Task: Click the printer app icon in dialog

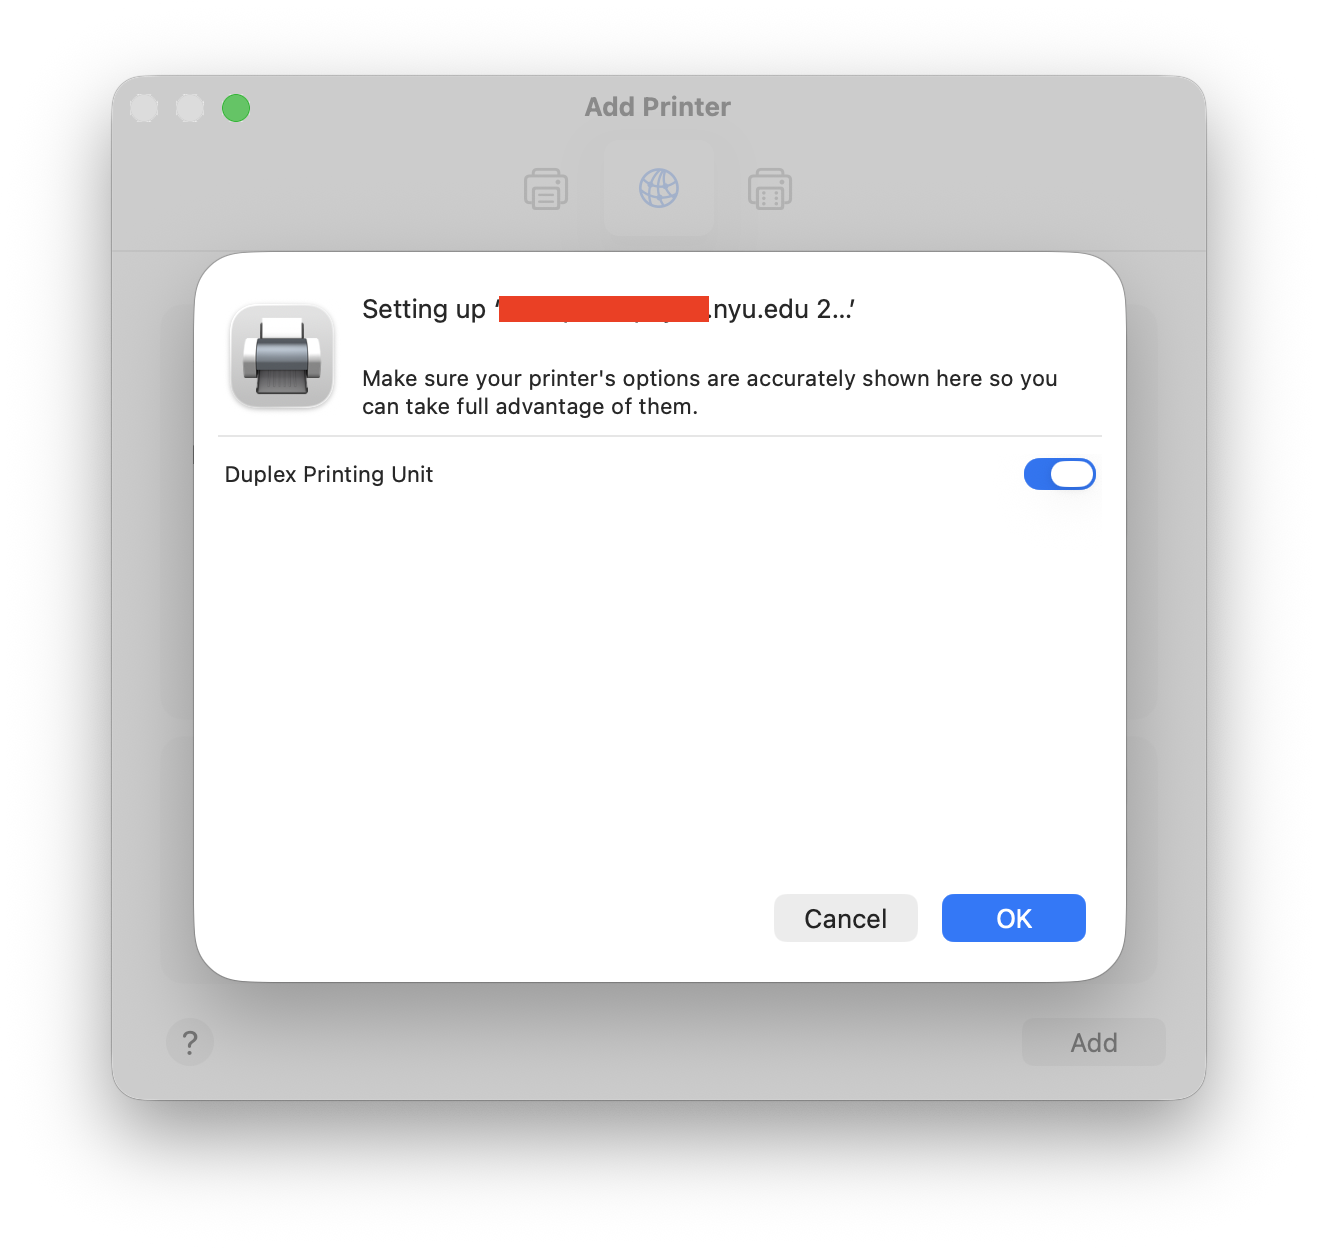Action: click(282, 357)
